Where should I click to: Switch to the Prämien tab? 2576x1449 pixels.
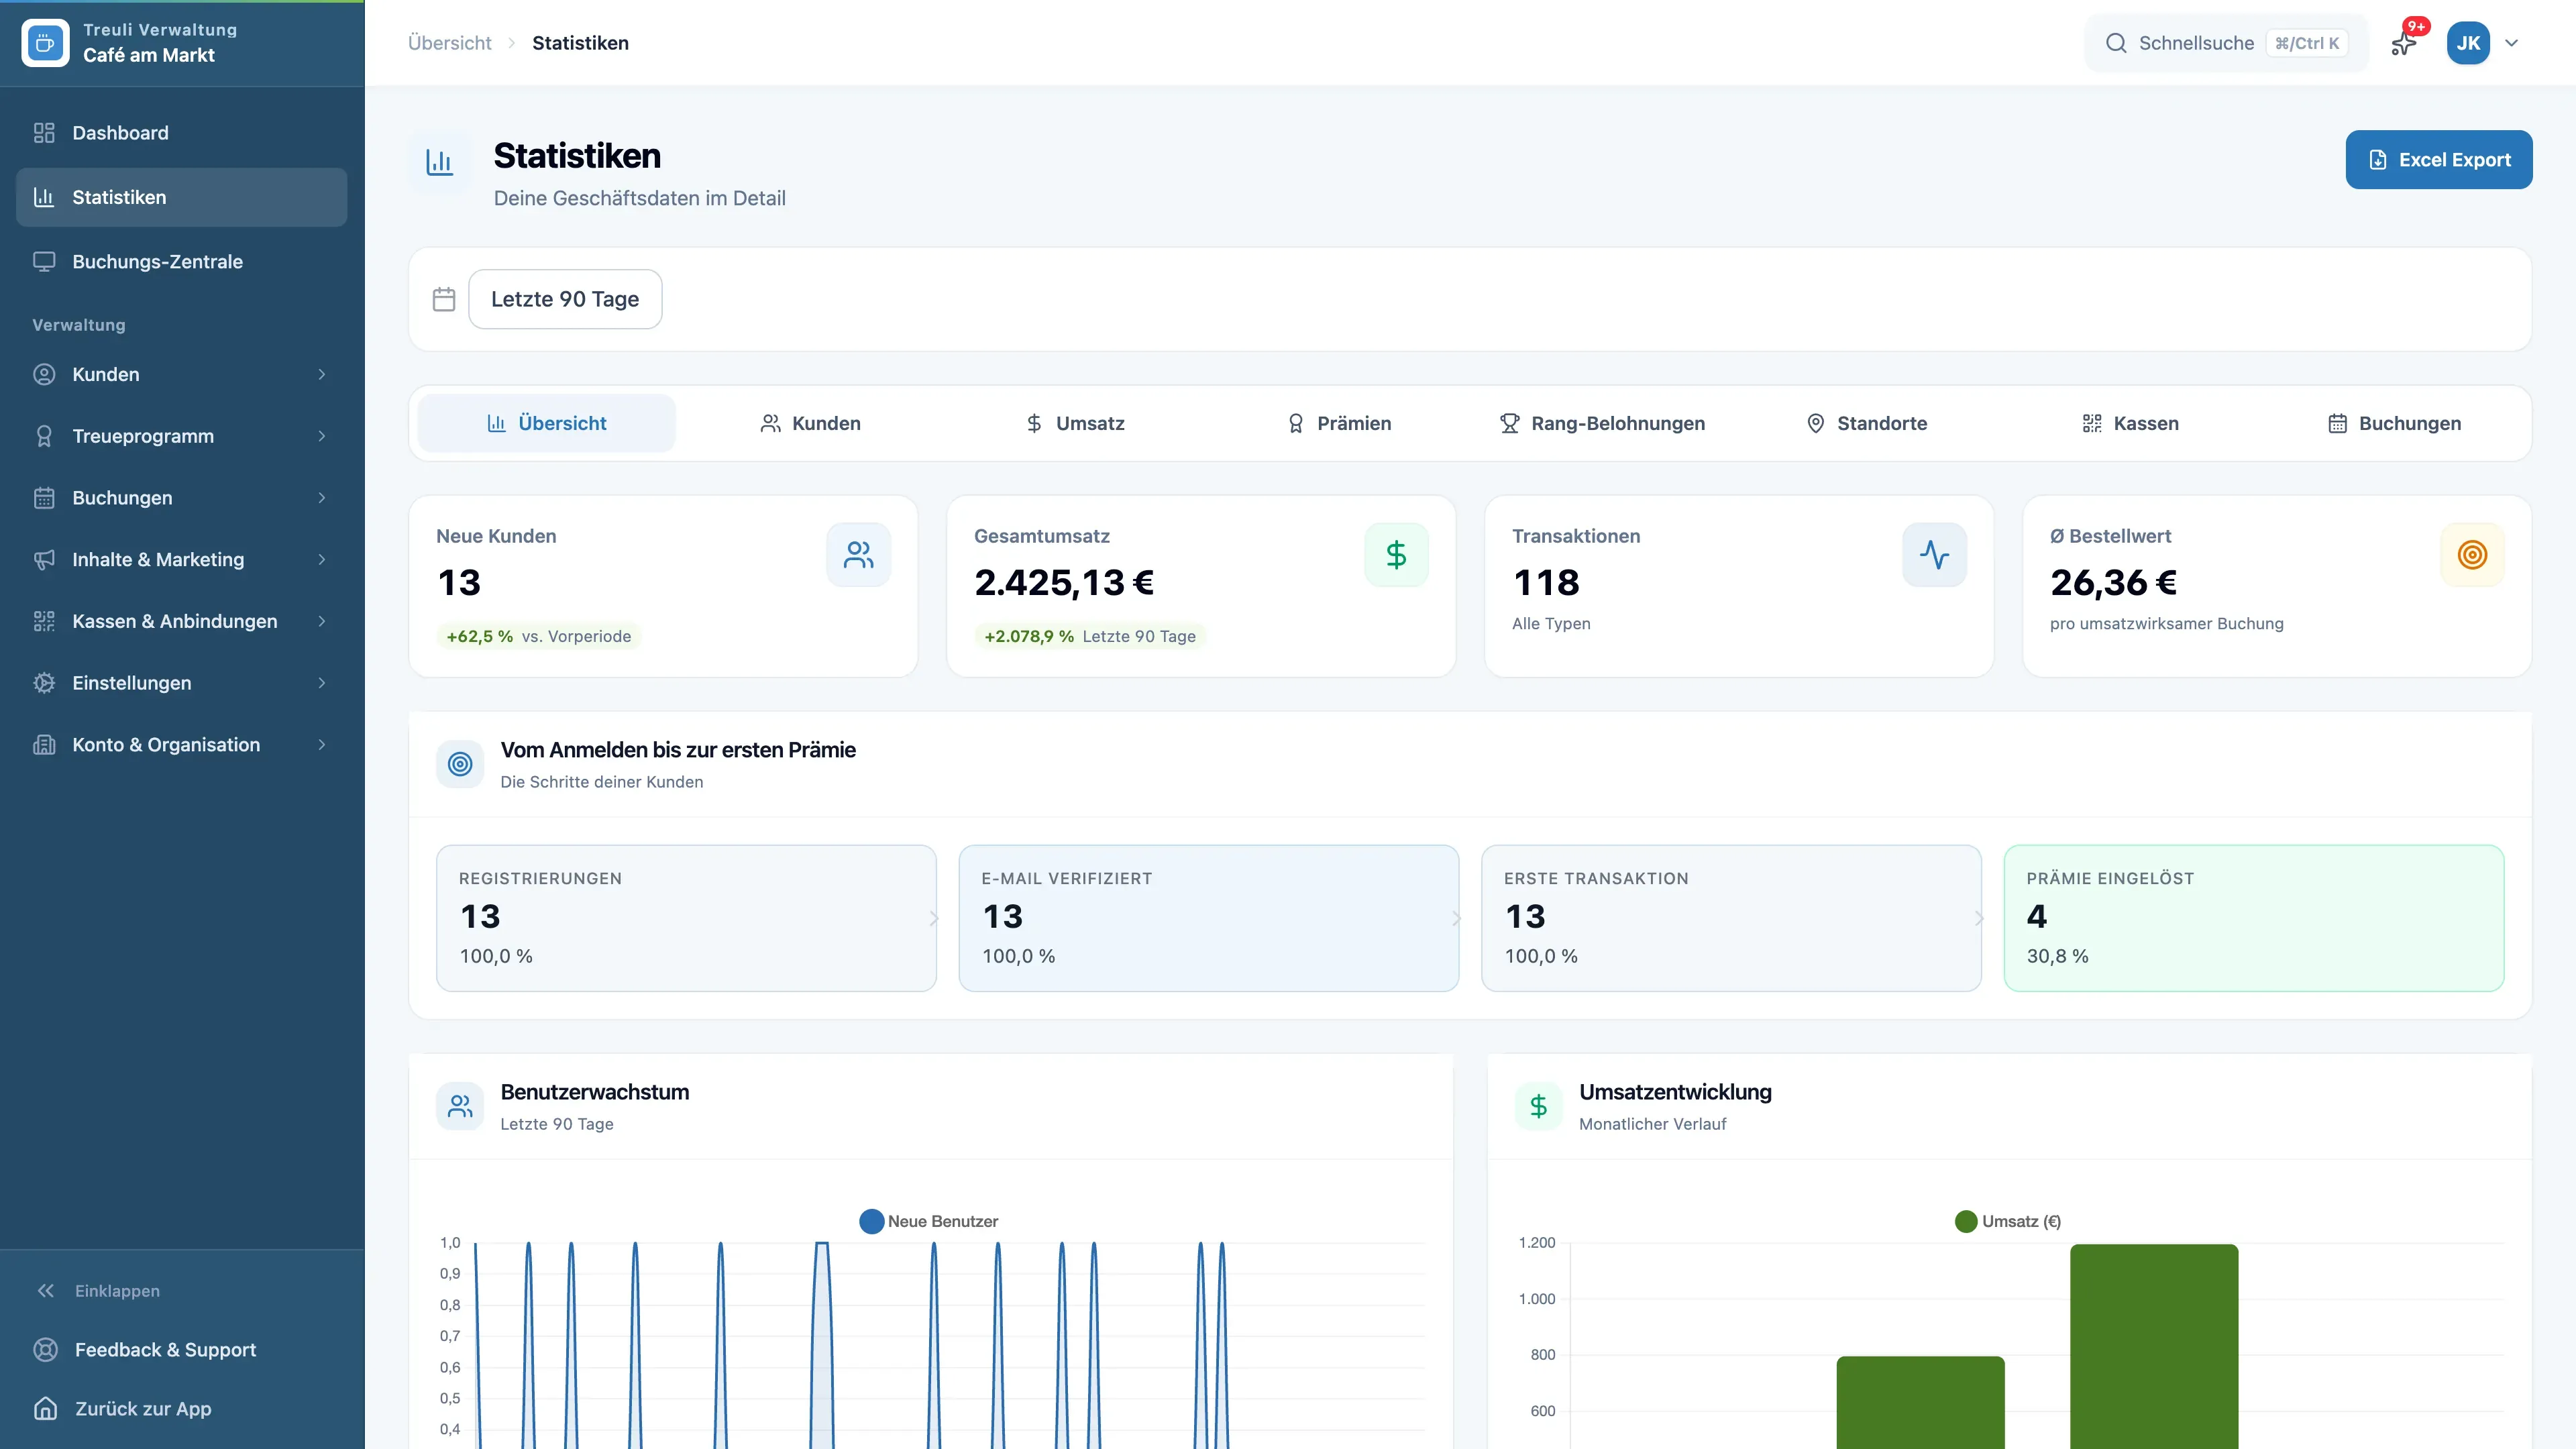[1339, 423]
